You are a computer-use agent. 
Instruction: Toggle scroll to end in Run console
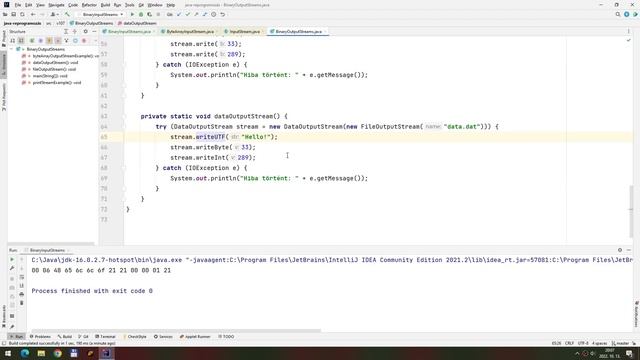[x=22, y=286]
